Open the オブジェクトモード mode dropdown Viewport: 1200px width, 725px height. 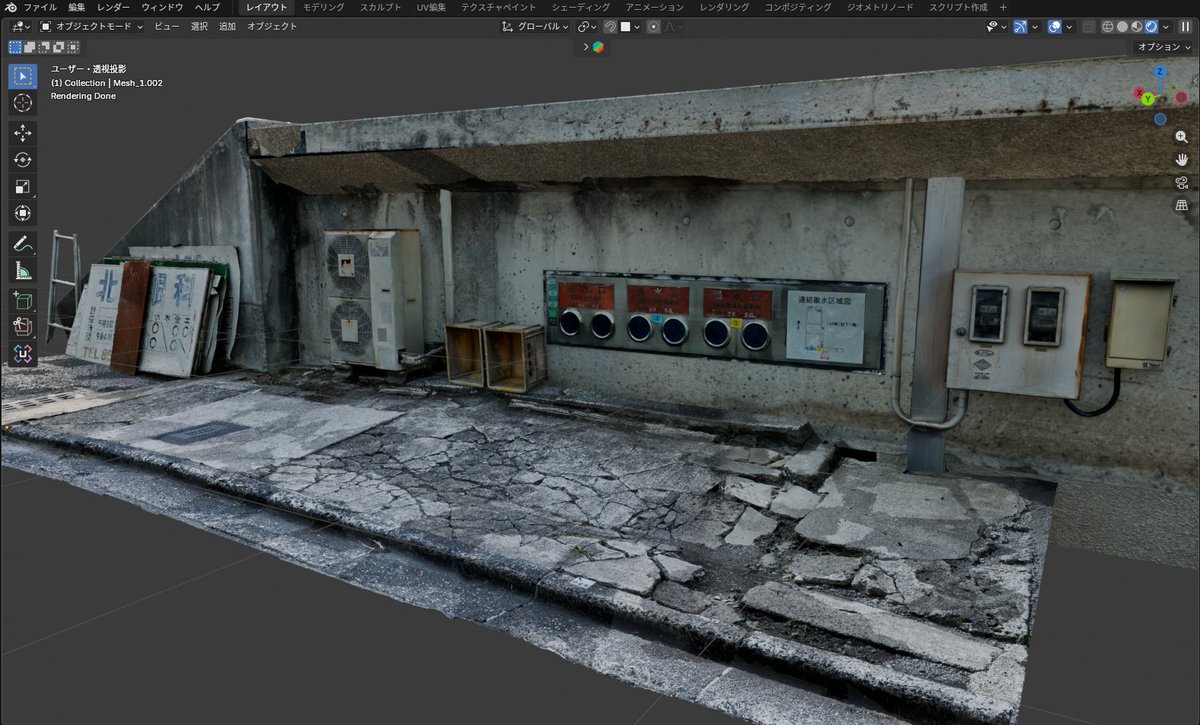(x=92, y=27)
